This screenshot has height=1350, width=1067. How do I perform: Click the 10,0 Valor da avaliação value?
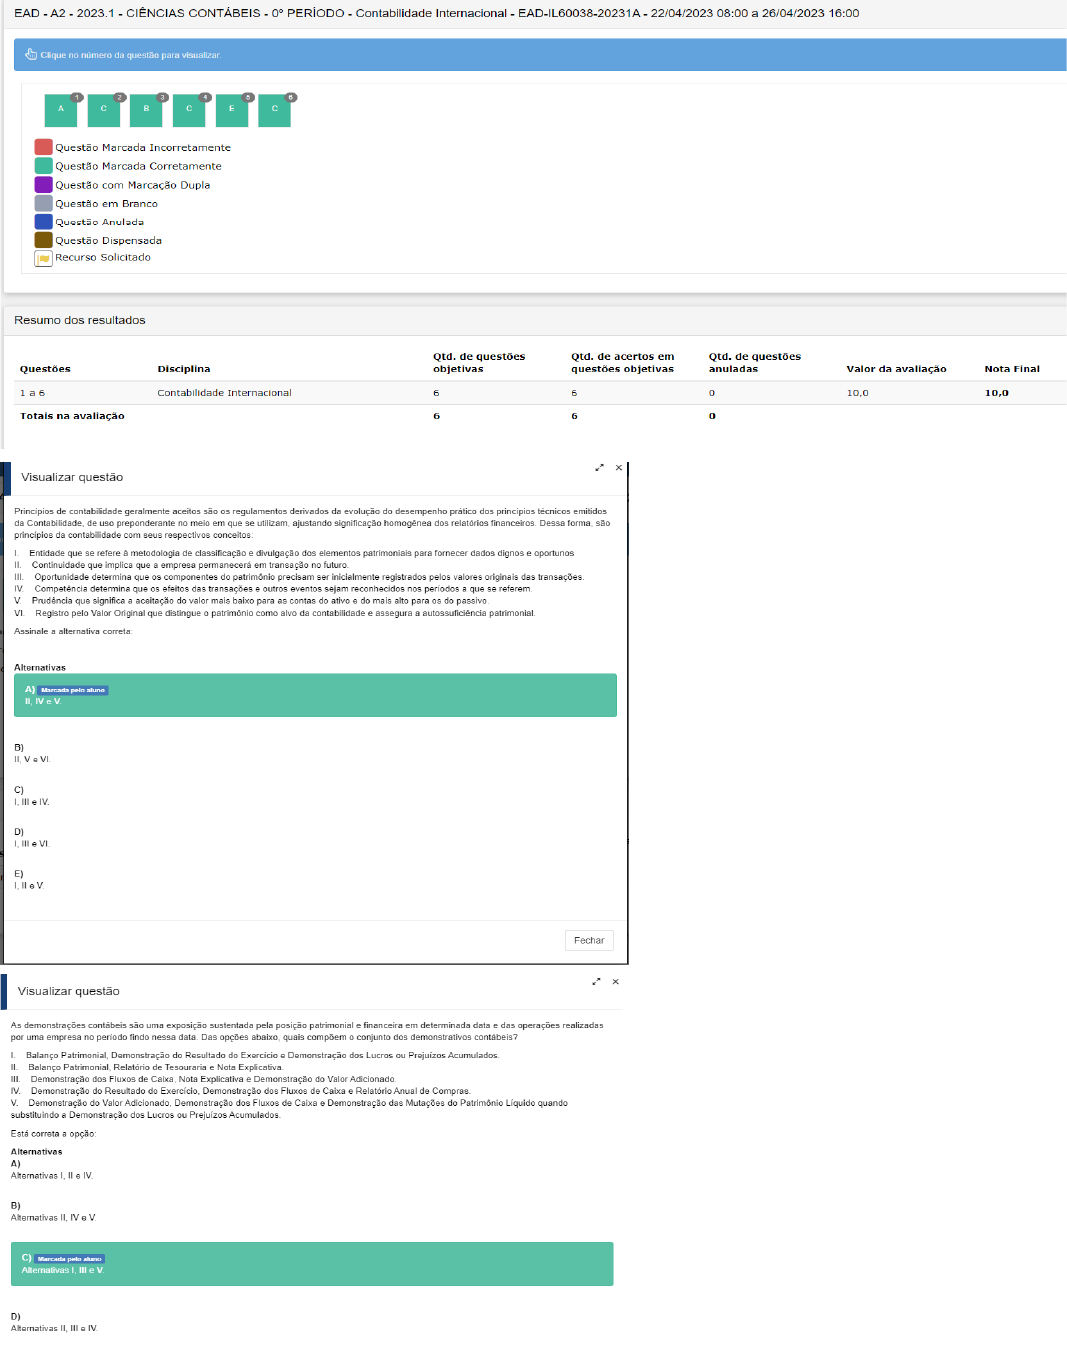(x=857, y=393)
